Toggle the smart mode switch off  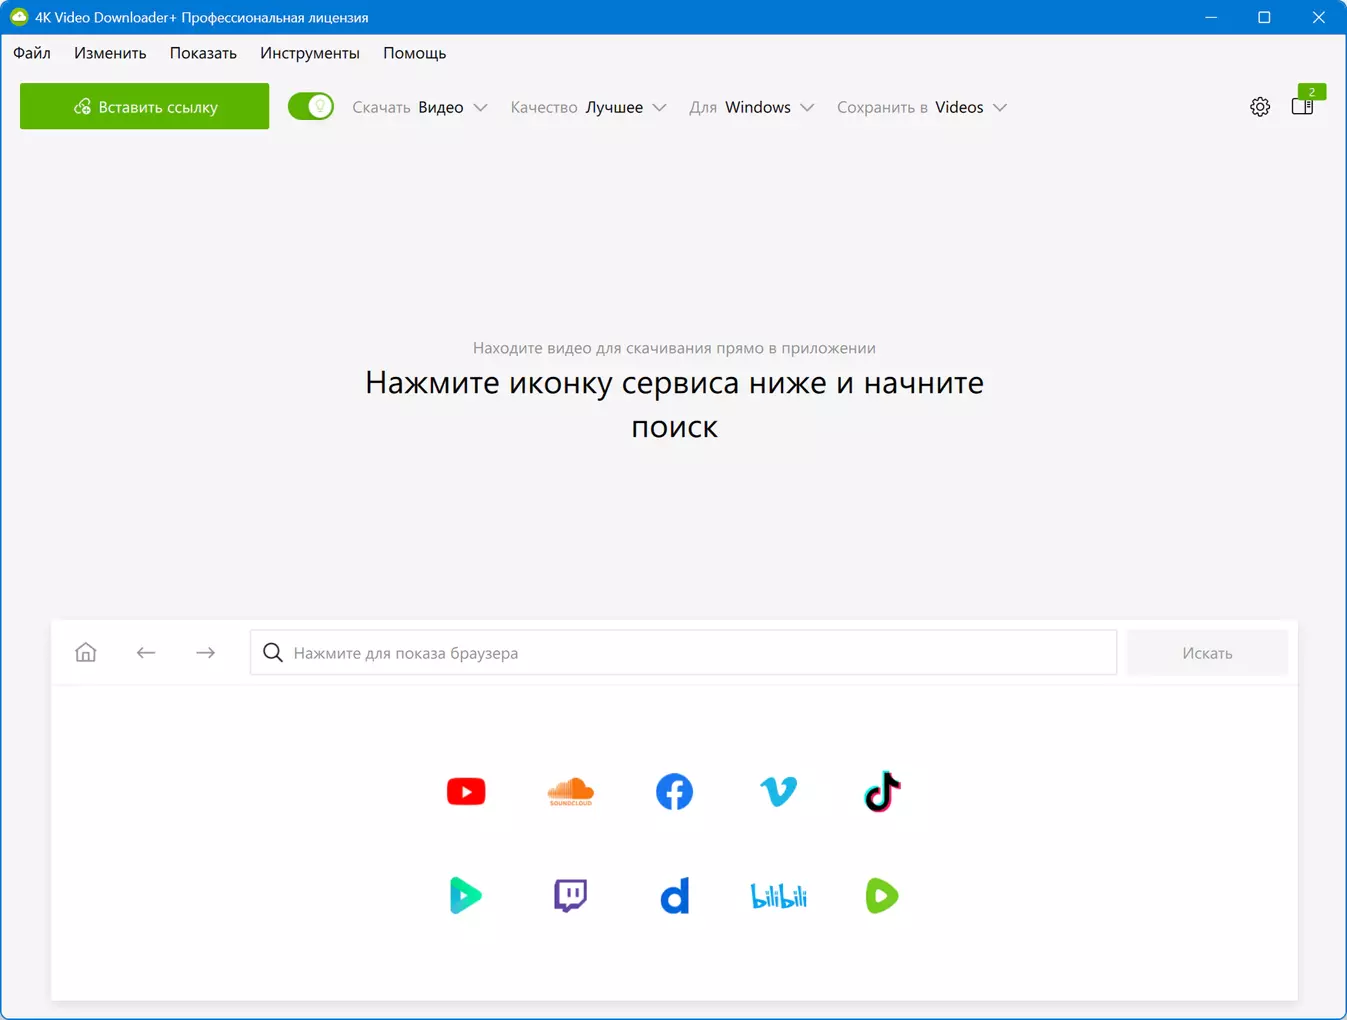point(311,106)
